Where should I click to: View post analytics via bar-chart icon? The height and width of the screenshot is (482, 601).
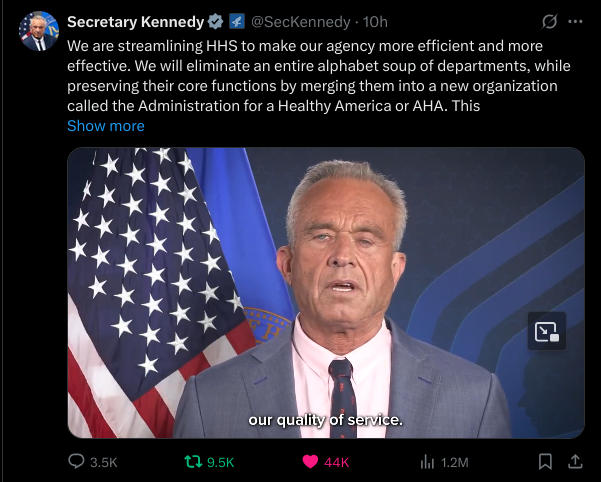click(427, 461)
